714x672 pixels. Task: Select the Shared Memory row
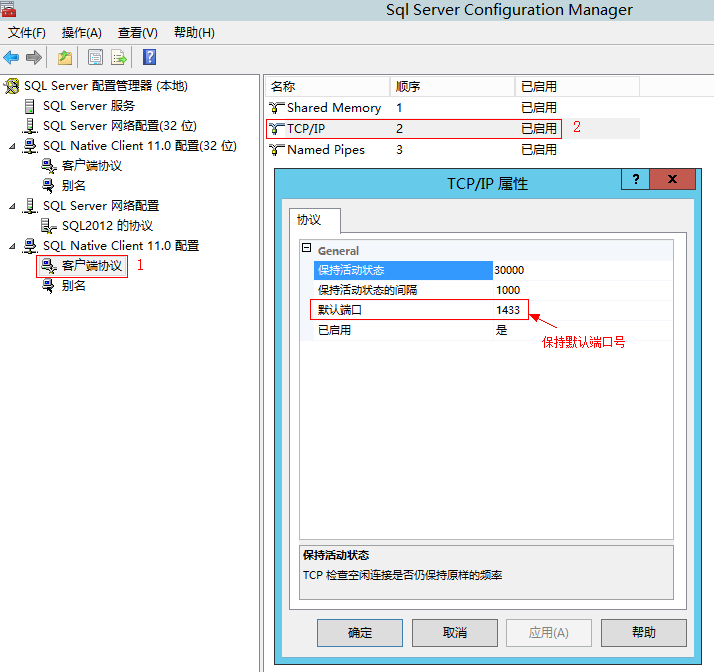pos(453,108)
